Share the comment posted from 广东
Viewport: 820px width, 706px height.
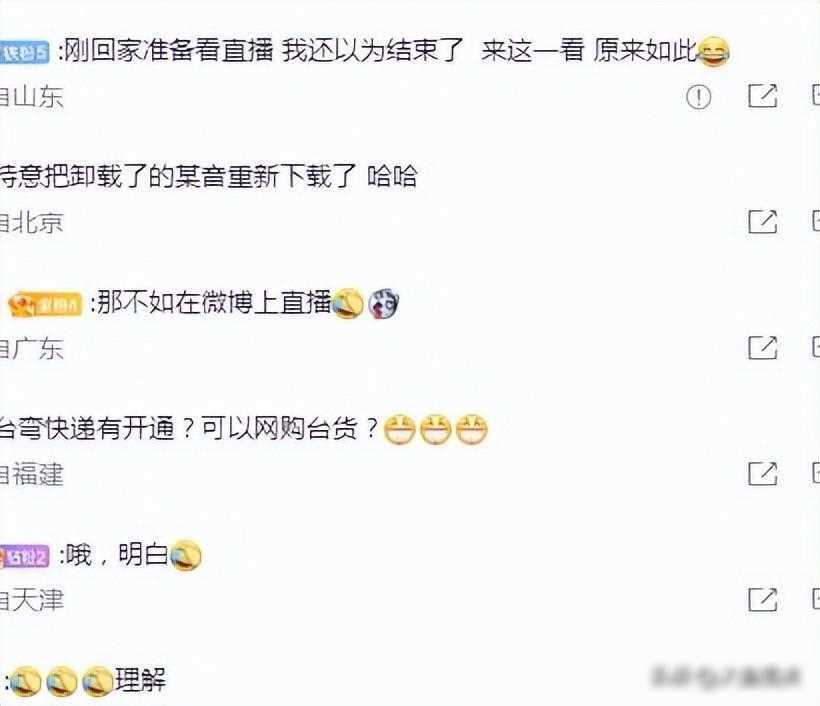[762, 347]
